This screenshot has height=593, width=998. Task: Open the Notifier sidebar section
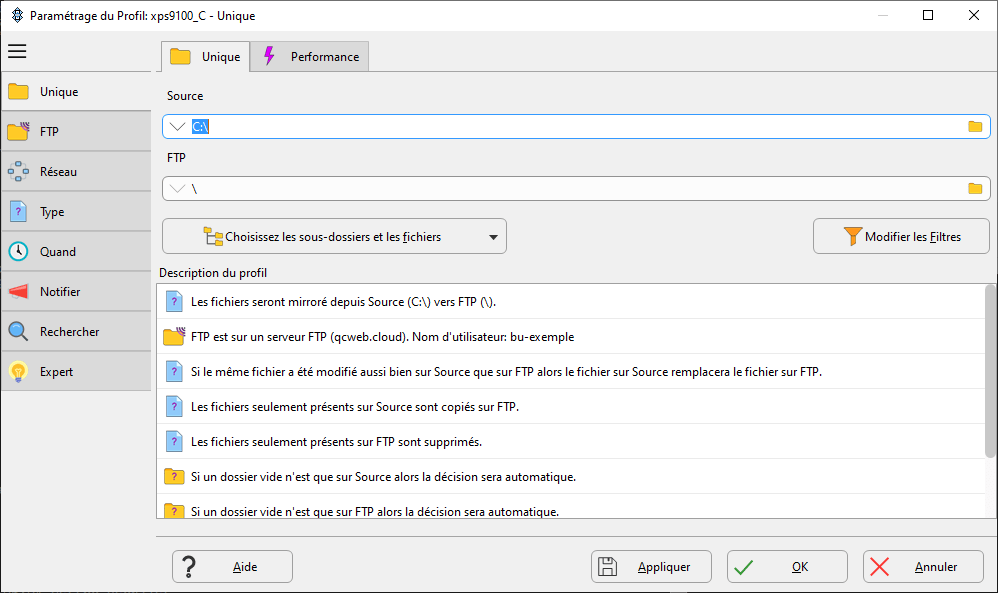(x=76, y=292)
